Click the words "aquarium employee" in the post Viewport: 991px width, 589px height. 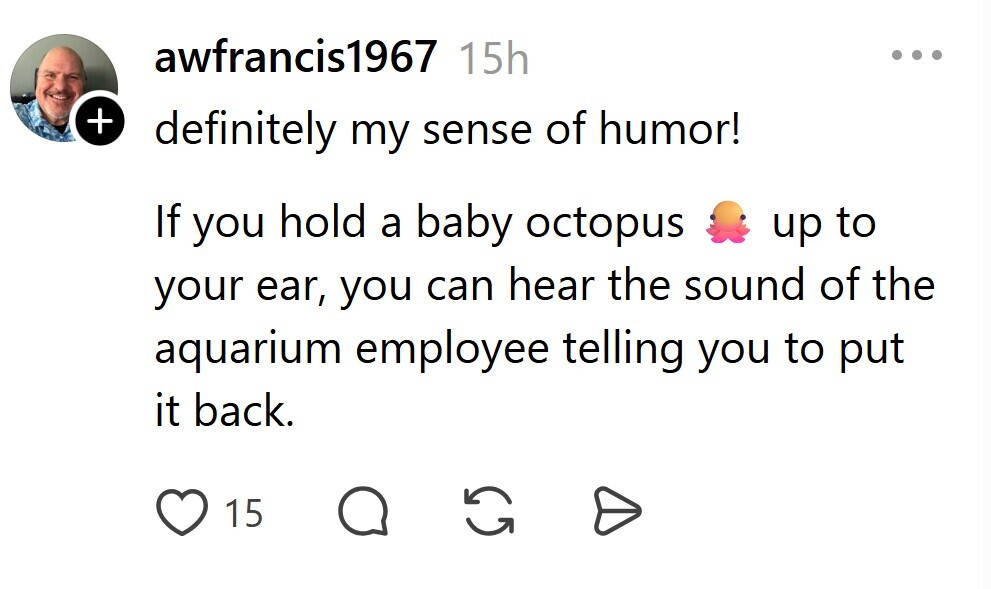pyautogui.click(x=352, y=349)
